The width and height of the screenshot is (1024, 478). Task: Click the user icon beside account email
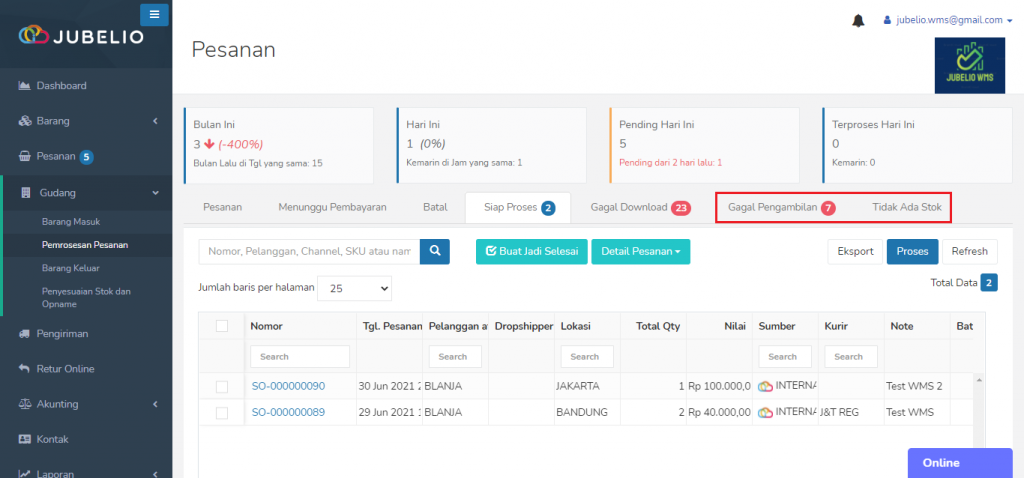887,20
